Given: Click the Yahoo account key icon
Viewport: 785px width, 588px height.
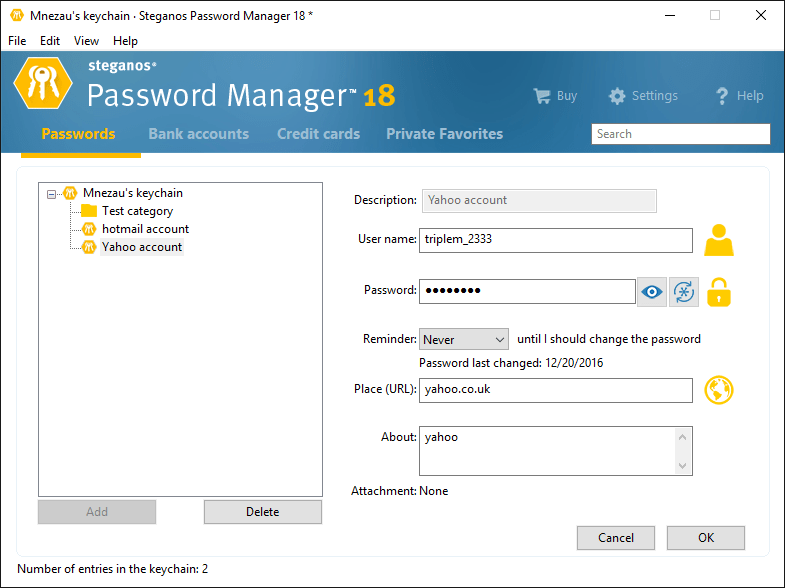Looking at the screenshot, I should (89, 247).
